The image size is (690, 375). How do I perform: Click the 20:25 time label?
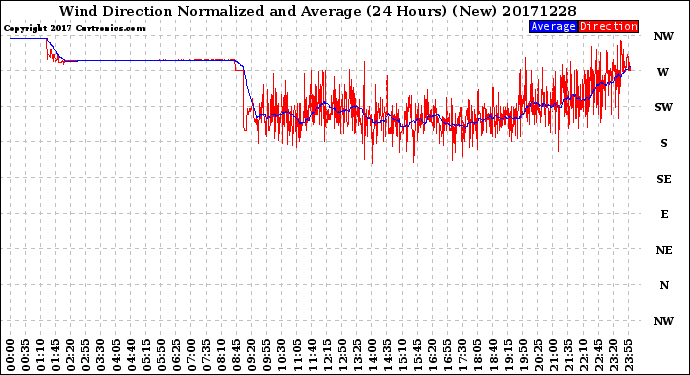click(x=538, y=355)
